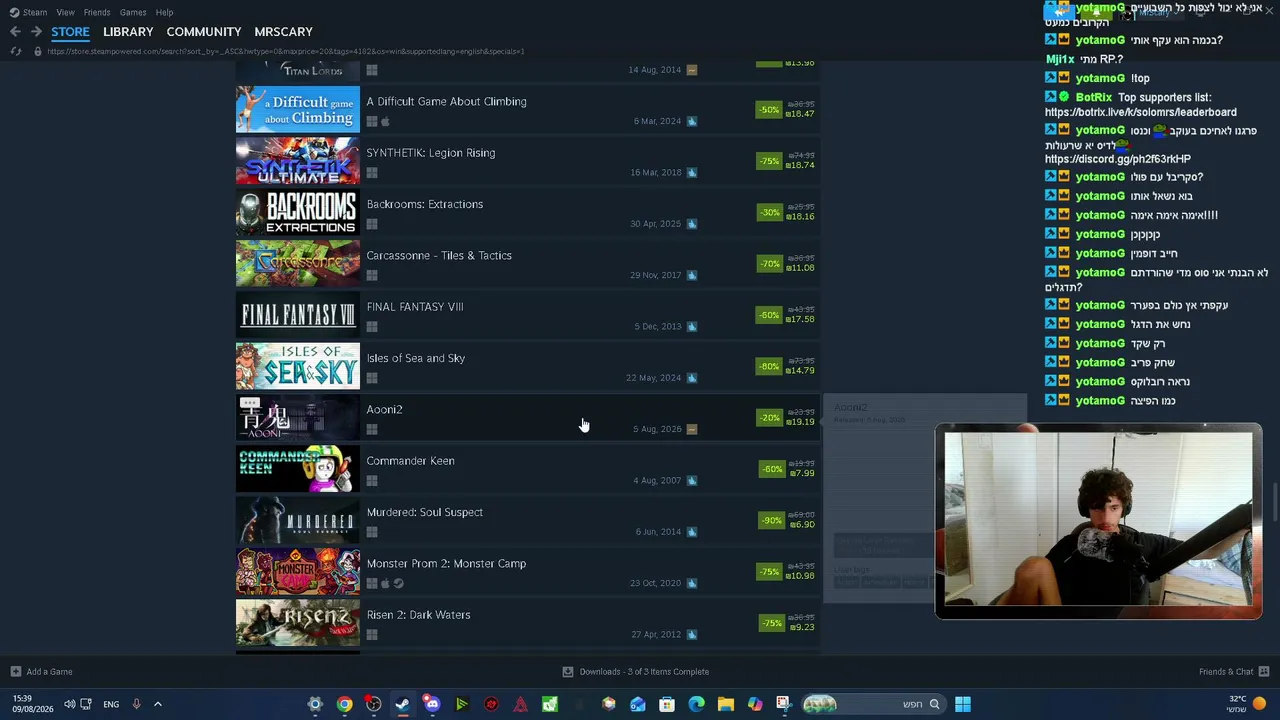Click SteamOS icon under Monster Prom 2: Monster Camp
The width and height of the screenshot is (1280, 720).
[x=398, y=583]
